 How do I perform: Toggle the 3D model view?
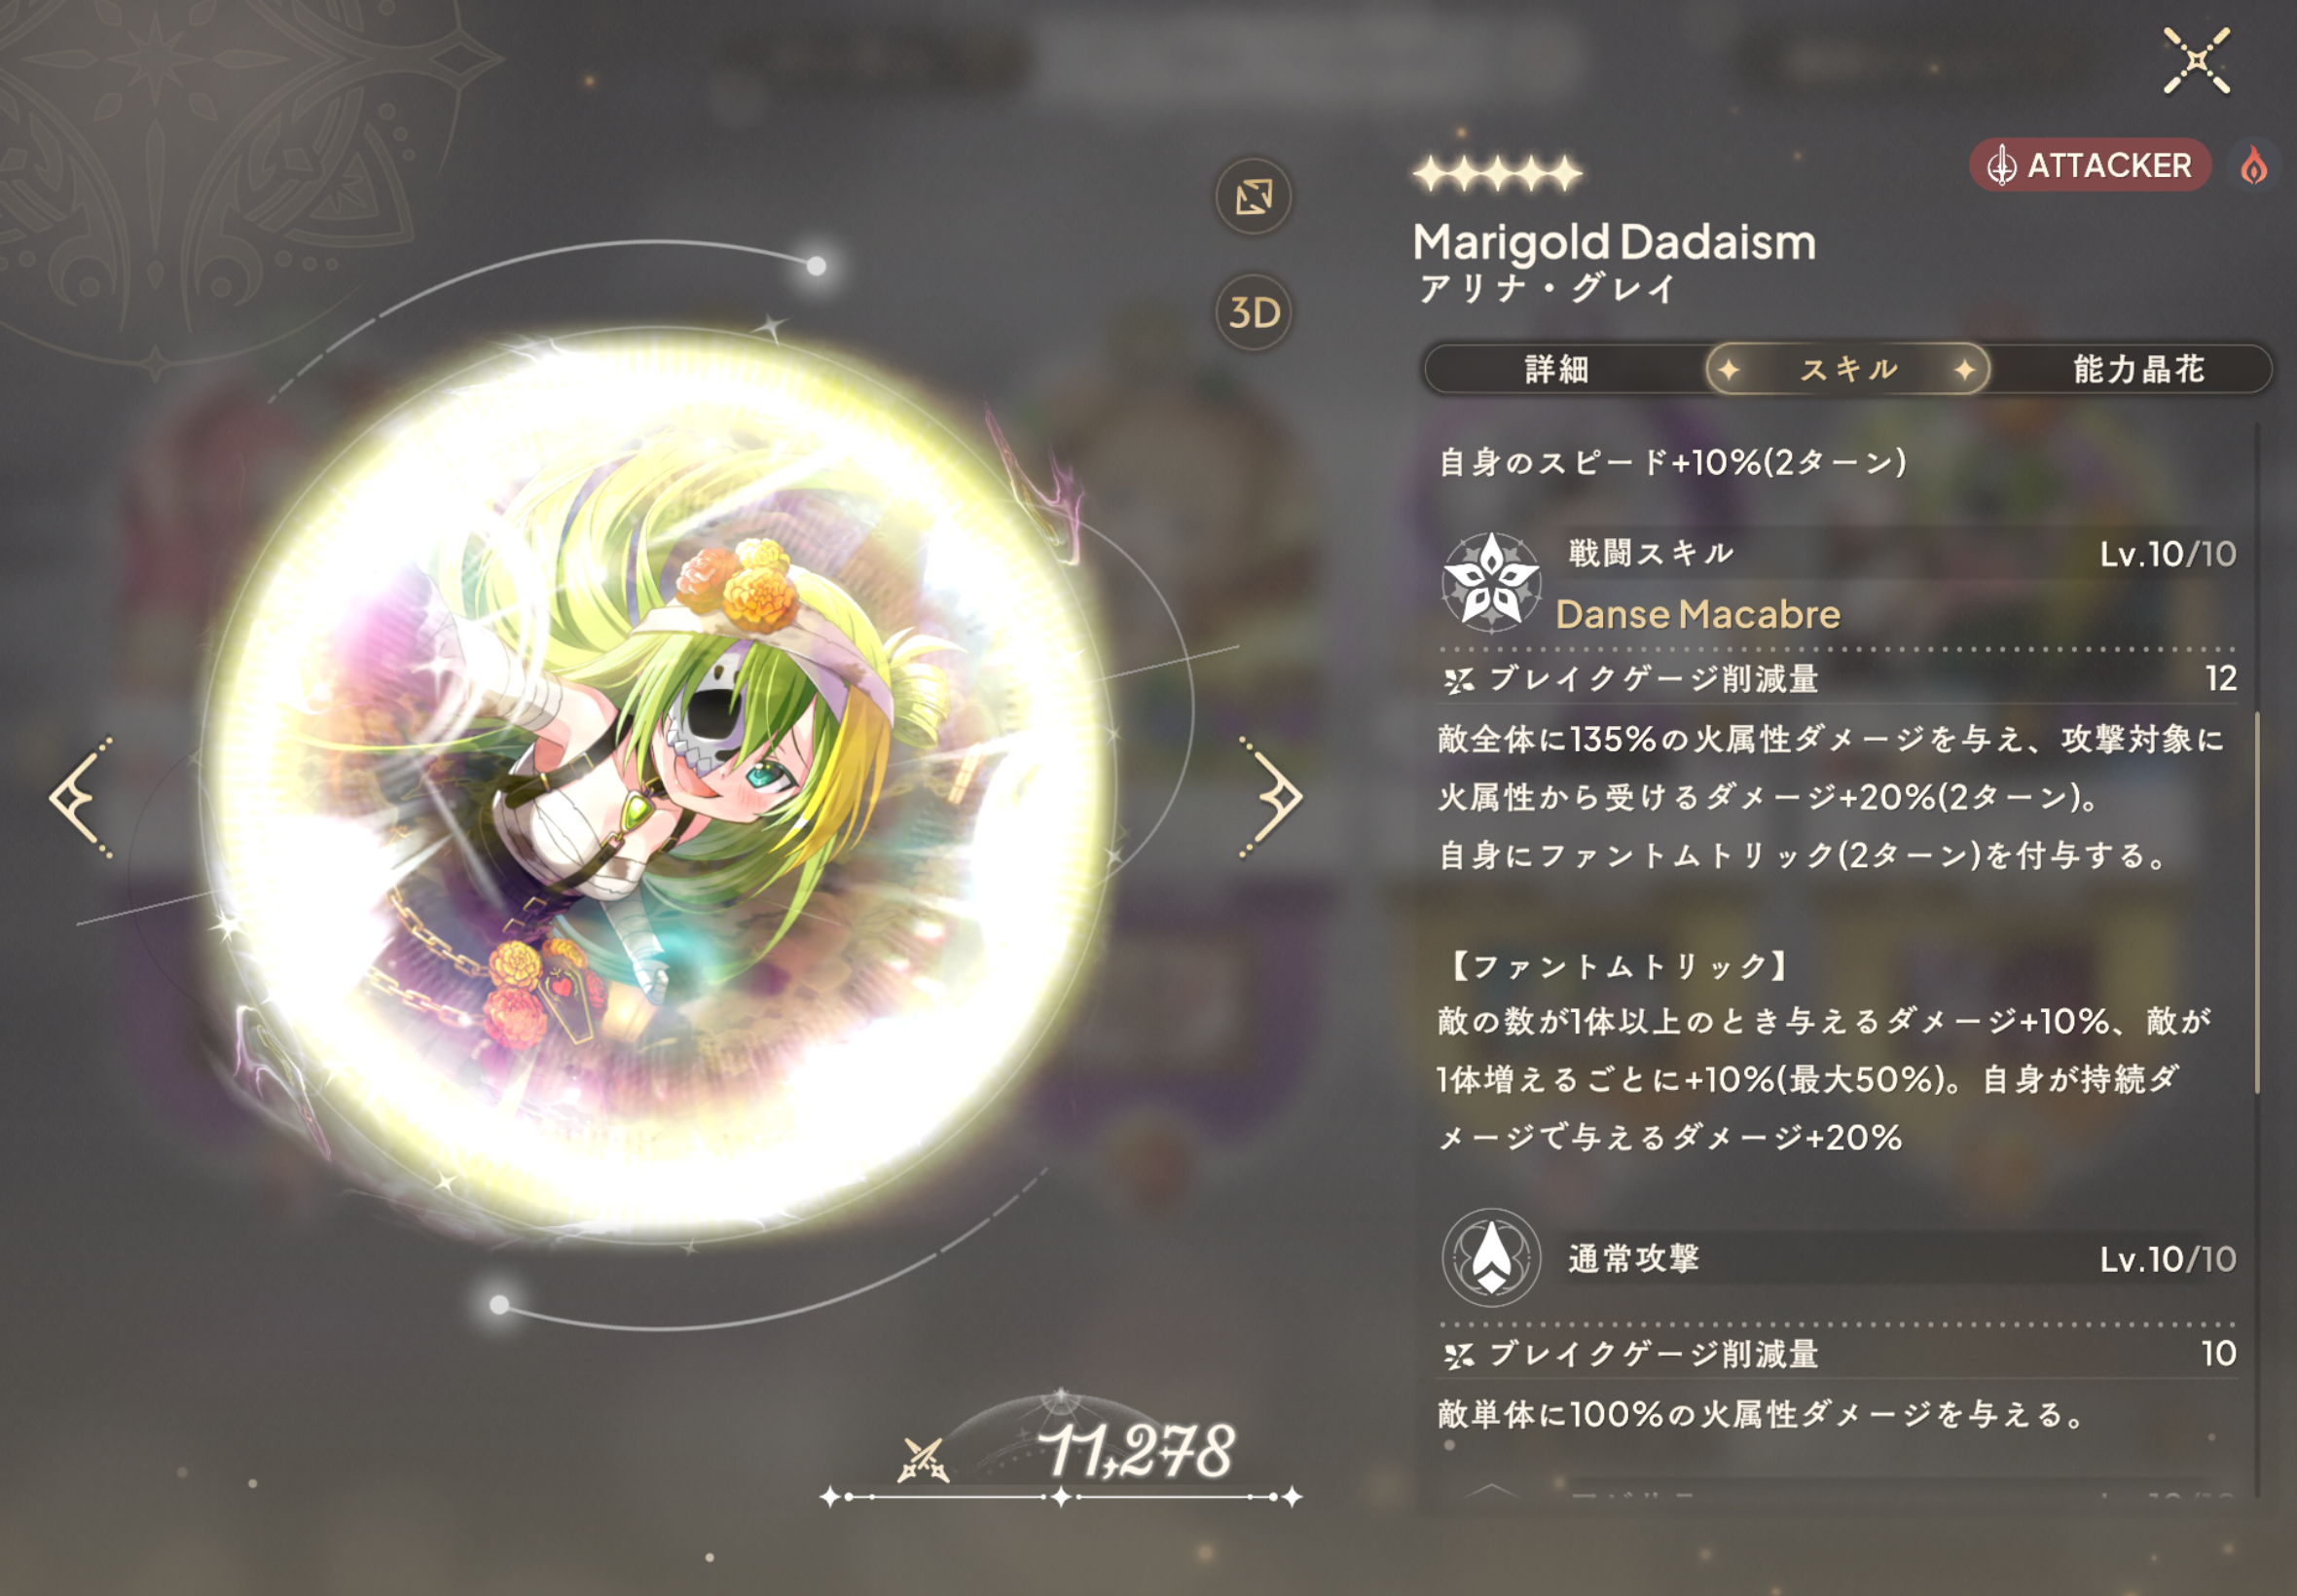point(1253,312)
